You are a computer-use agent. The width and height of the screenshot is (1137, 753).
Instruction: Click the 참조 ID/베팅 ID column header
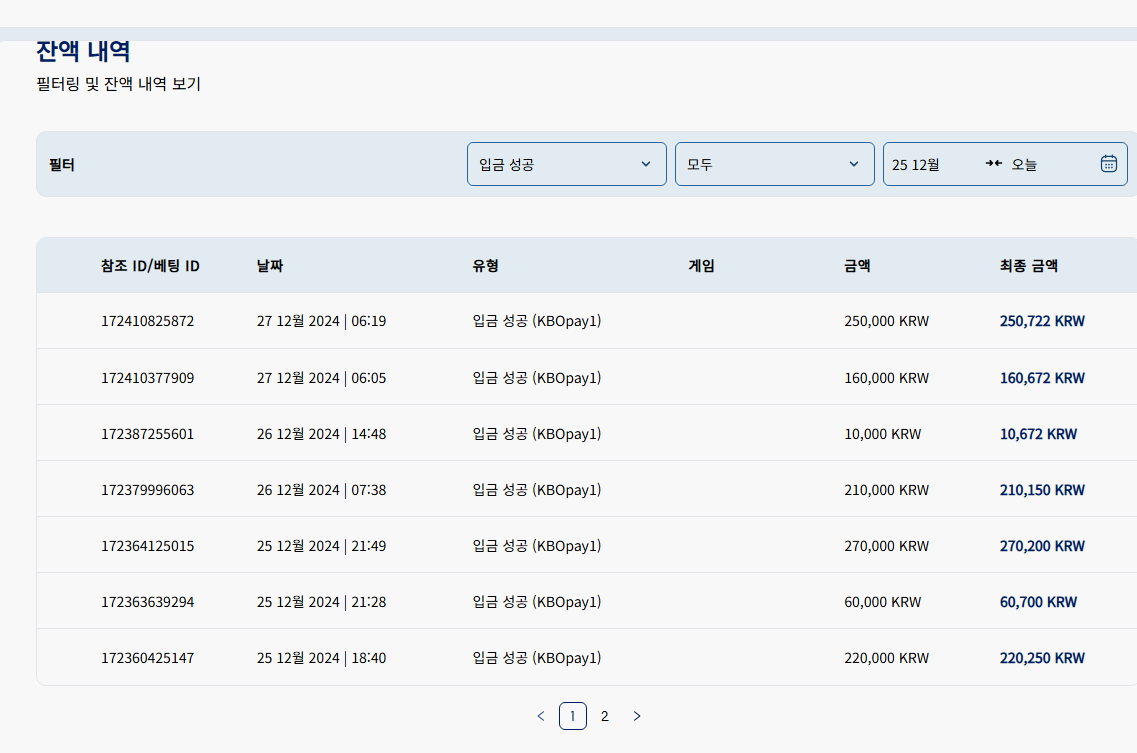coord(150,266)
